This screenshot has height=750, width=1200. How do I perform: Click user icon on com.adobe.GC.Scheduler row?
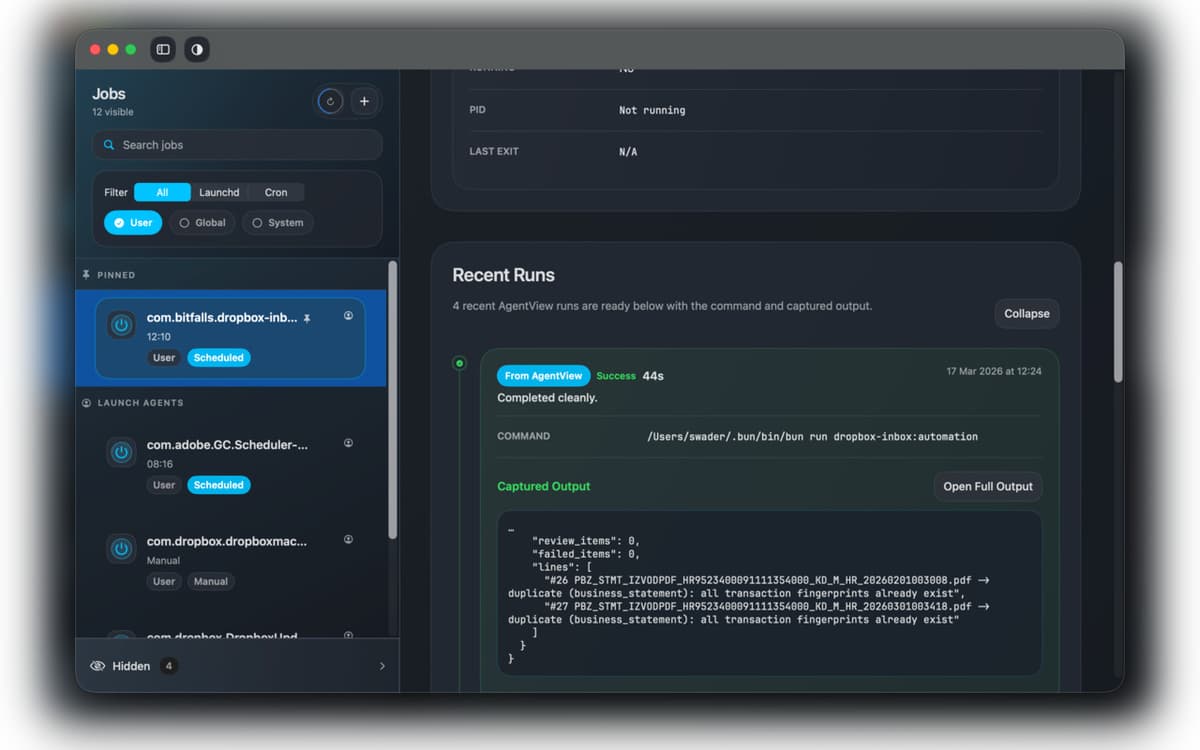coord(348,443)
